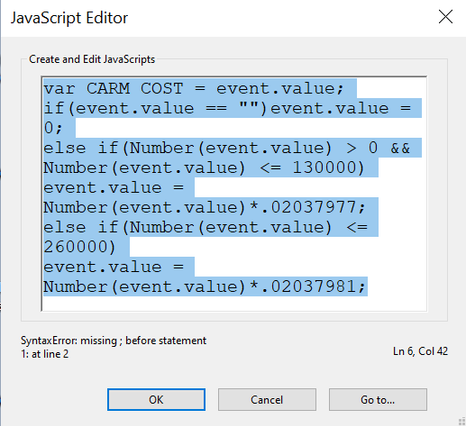
Task: Click the "SyntaxError: missing ; before statement" message
Action: point(113,340)
